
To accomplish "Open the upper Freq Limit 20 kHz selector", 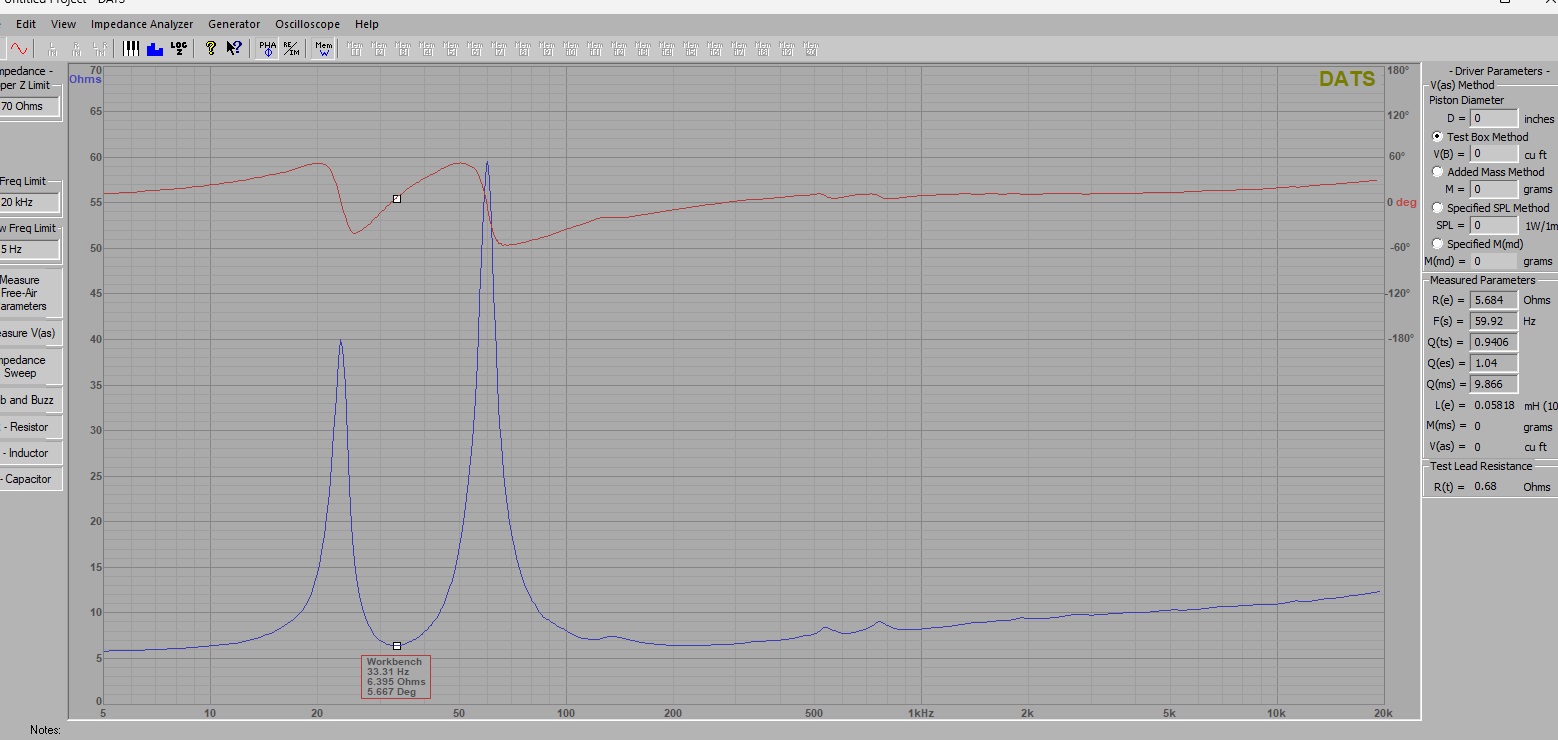I will pos(29,202).
